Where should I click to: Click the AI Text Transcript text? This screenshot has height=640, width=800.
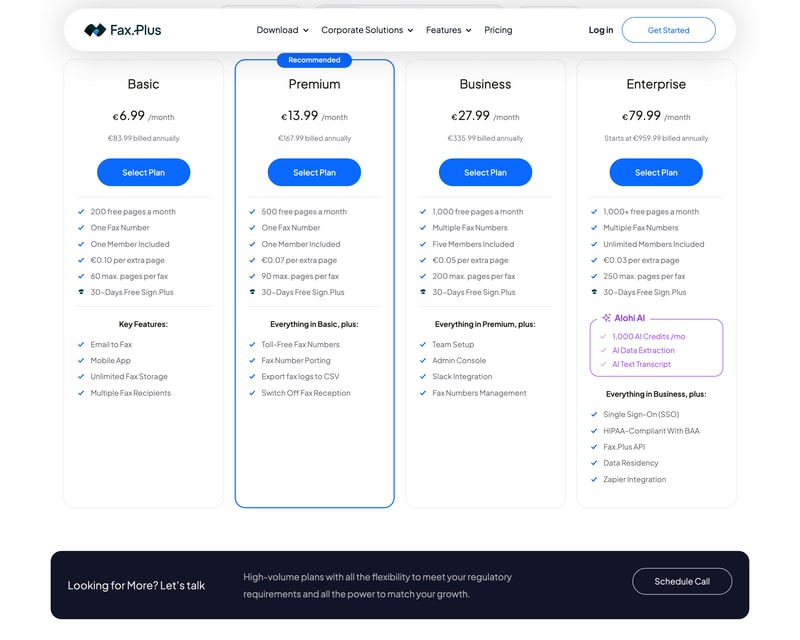click(641, 364)
